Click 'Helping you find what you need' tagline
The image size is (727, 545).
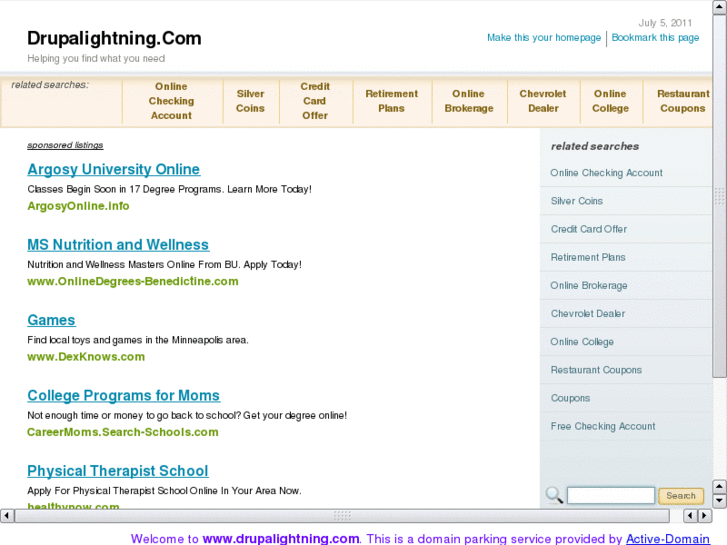tap(96, 58)
